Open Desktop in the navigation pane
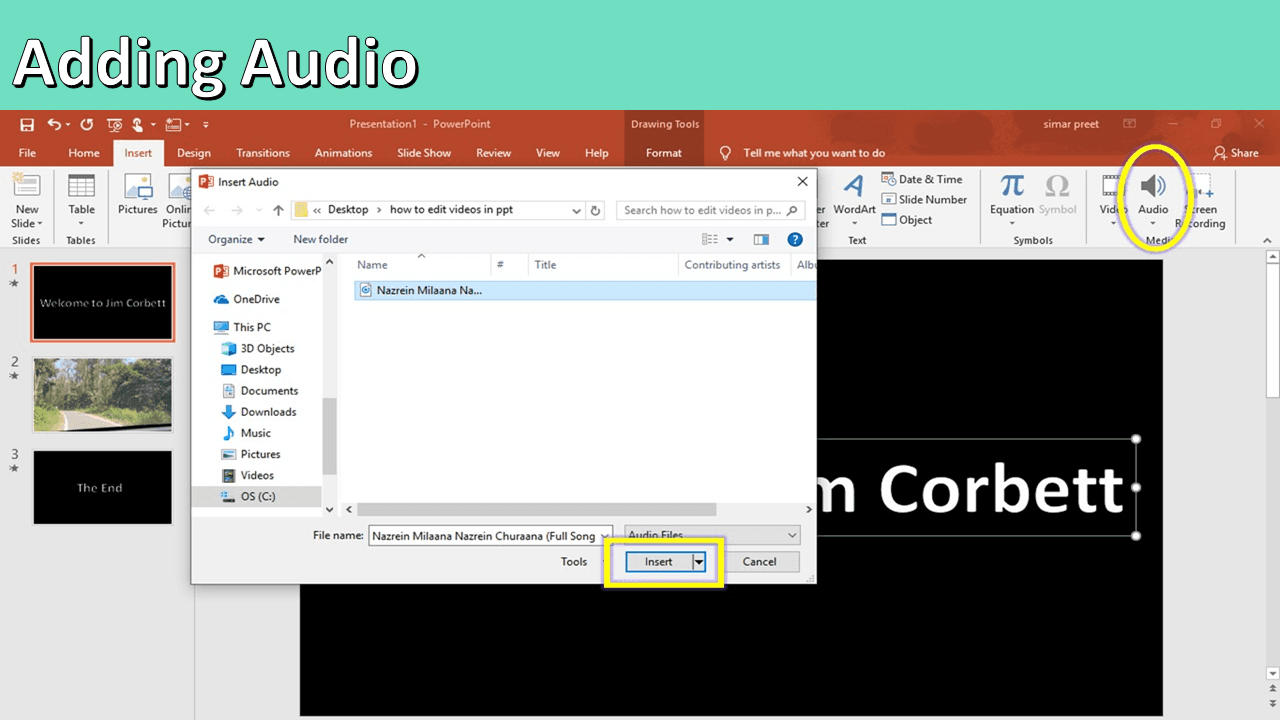The height and width of the screenshot is (720, 1280). [x=251, y=369]
